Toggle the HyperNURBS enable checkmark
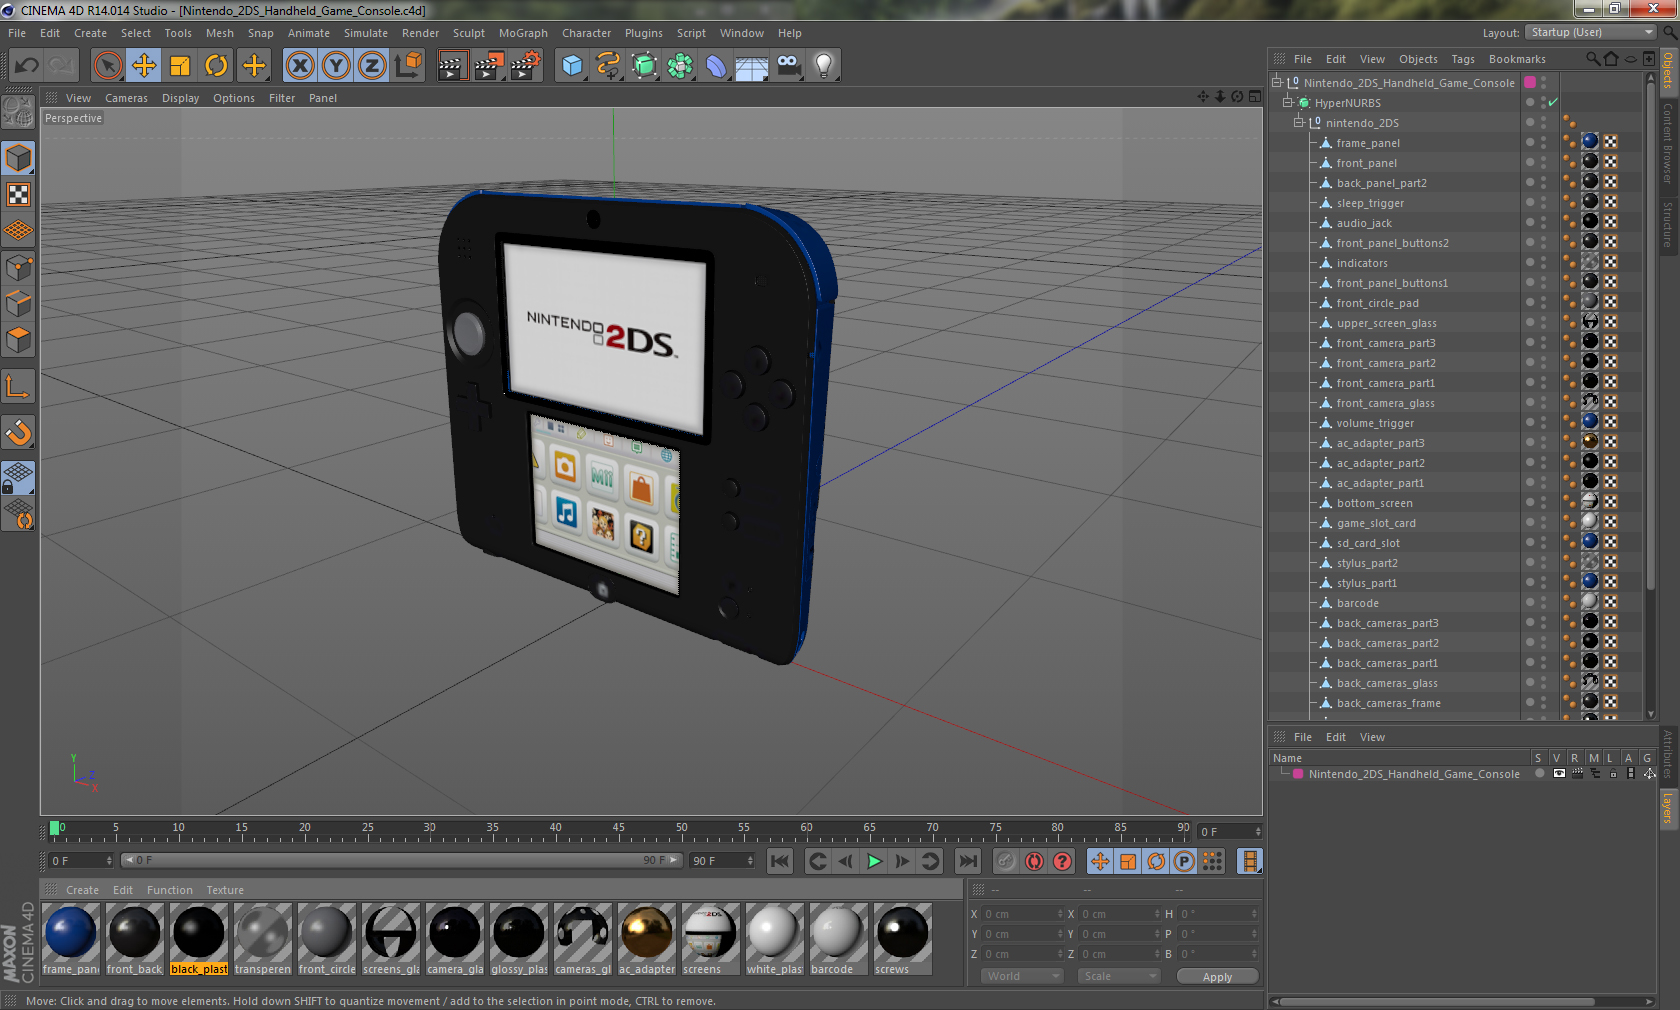1680x1010 pixels. [1553, 103]
